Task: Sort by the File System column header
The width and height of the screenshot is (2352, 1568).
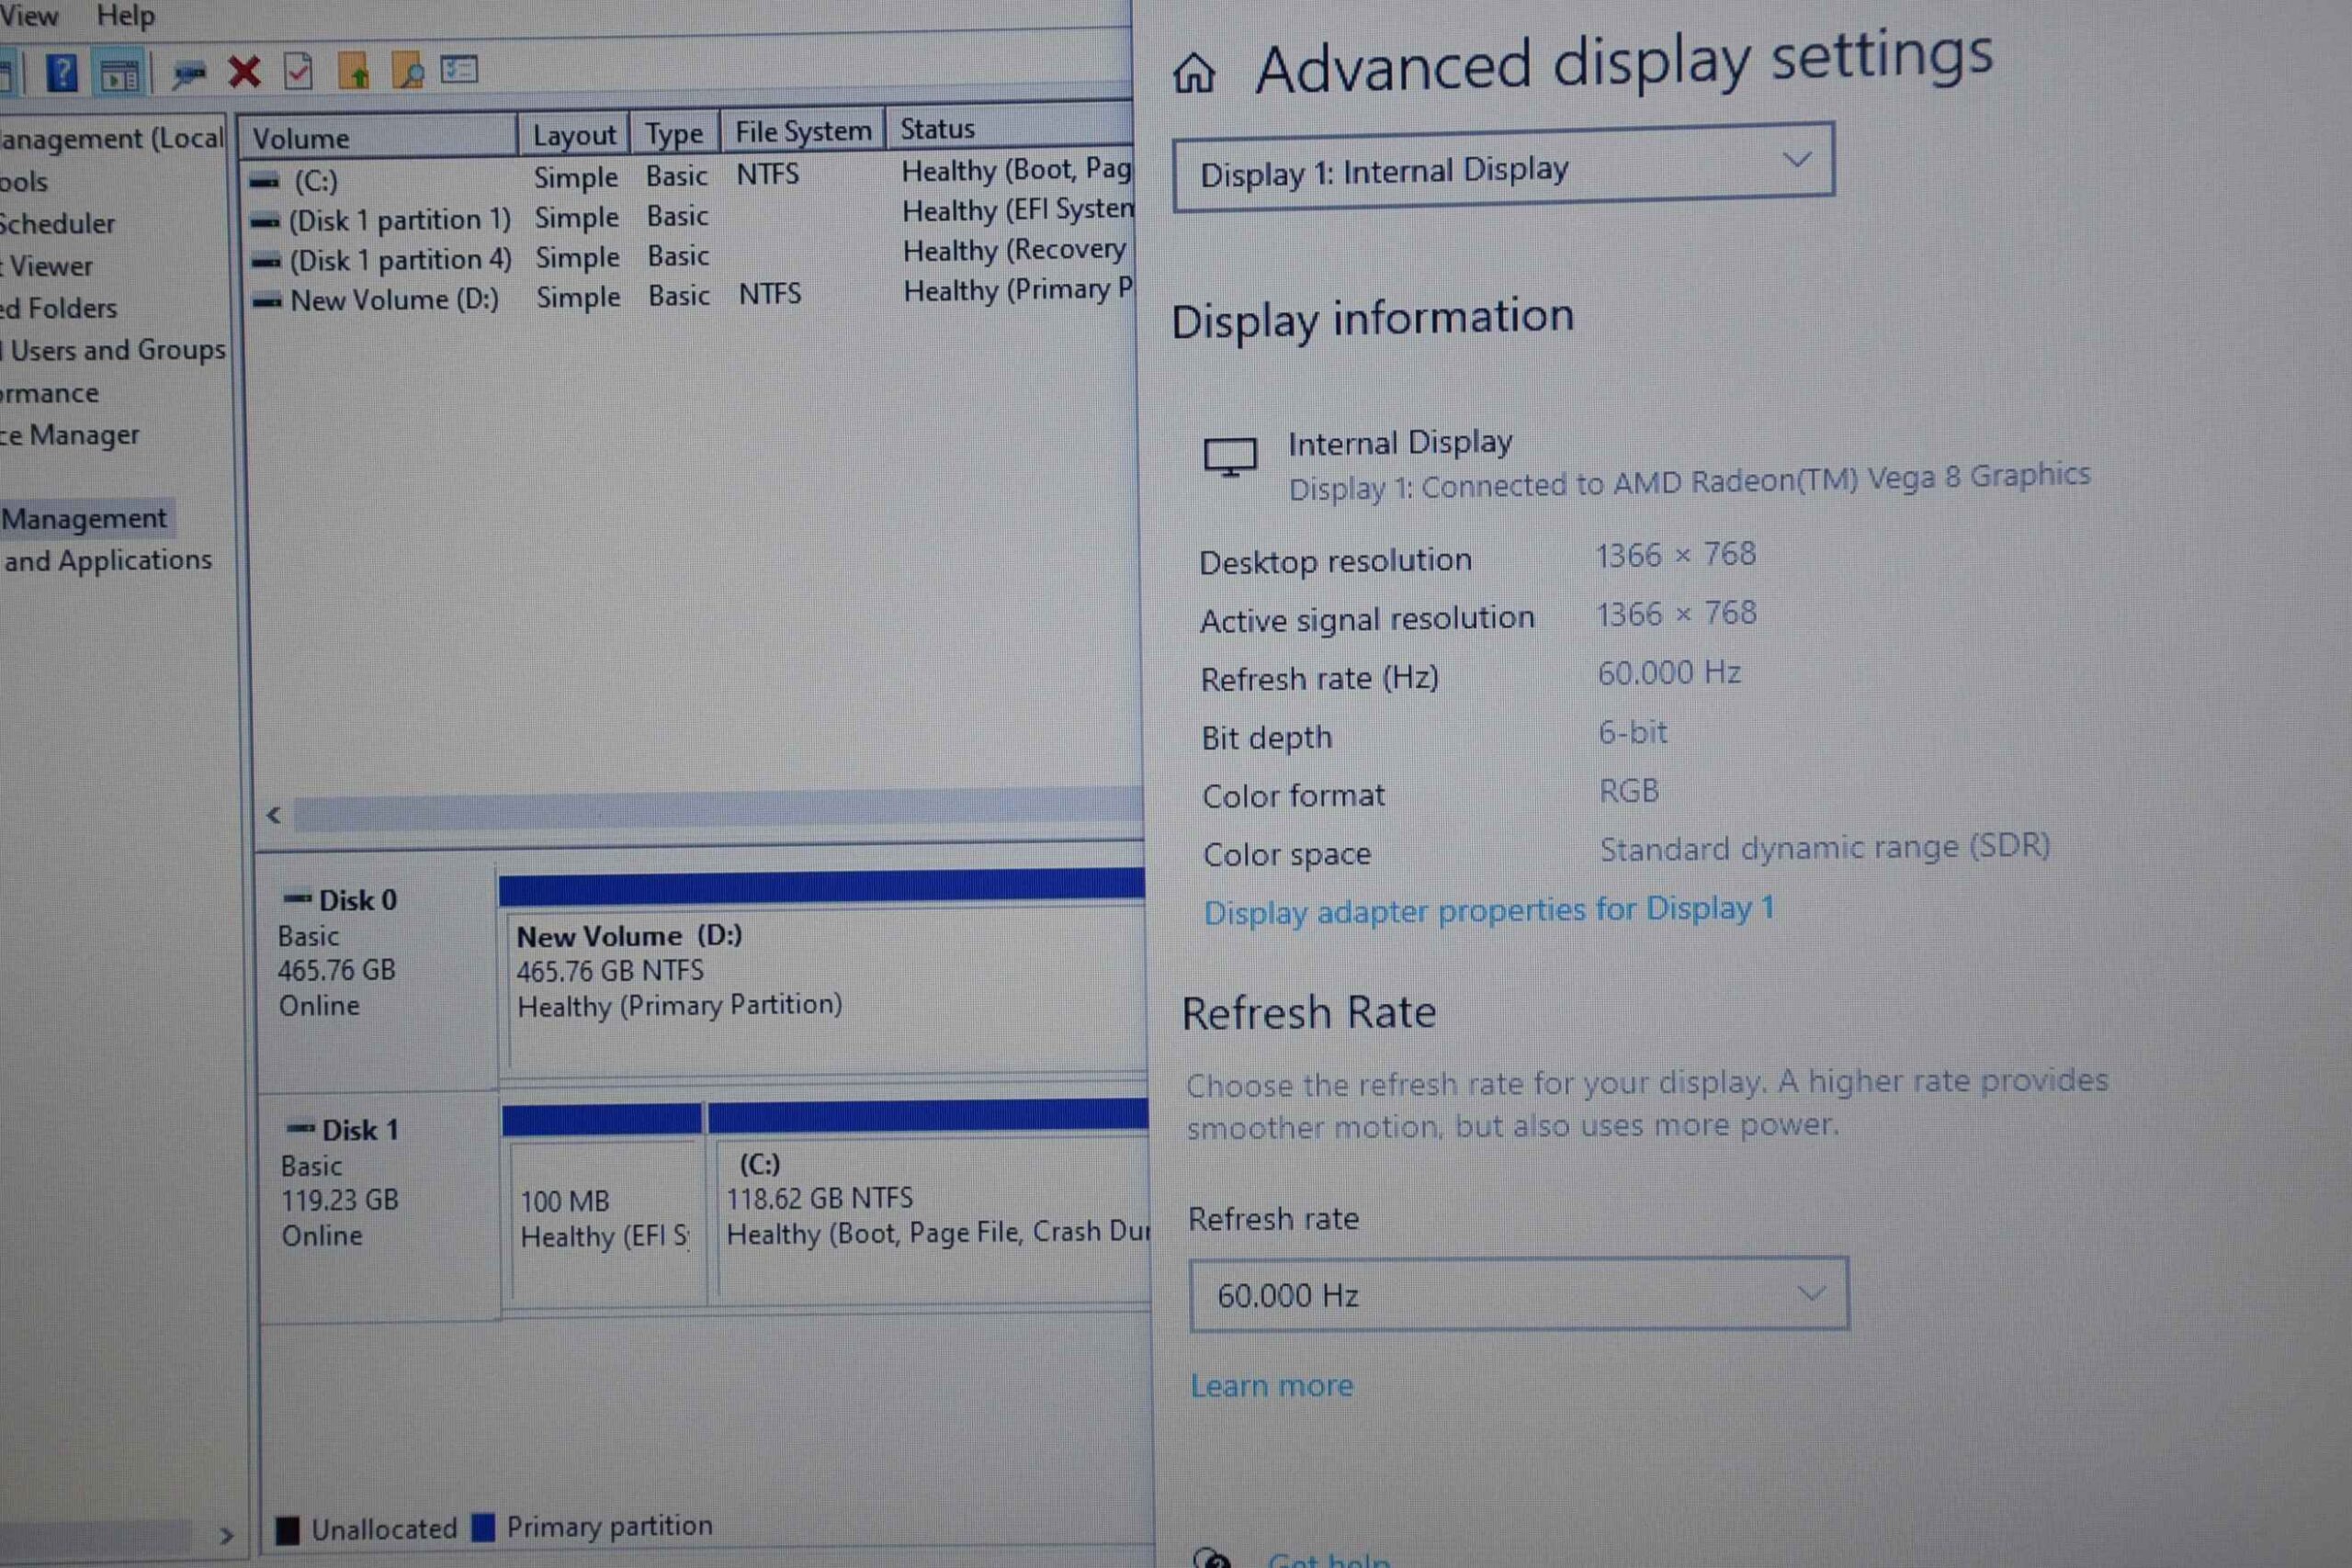Action: click(x=803, y=132)
